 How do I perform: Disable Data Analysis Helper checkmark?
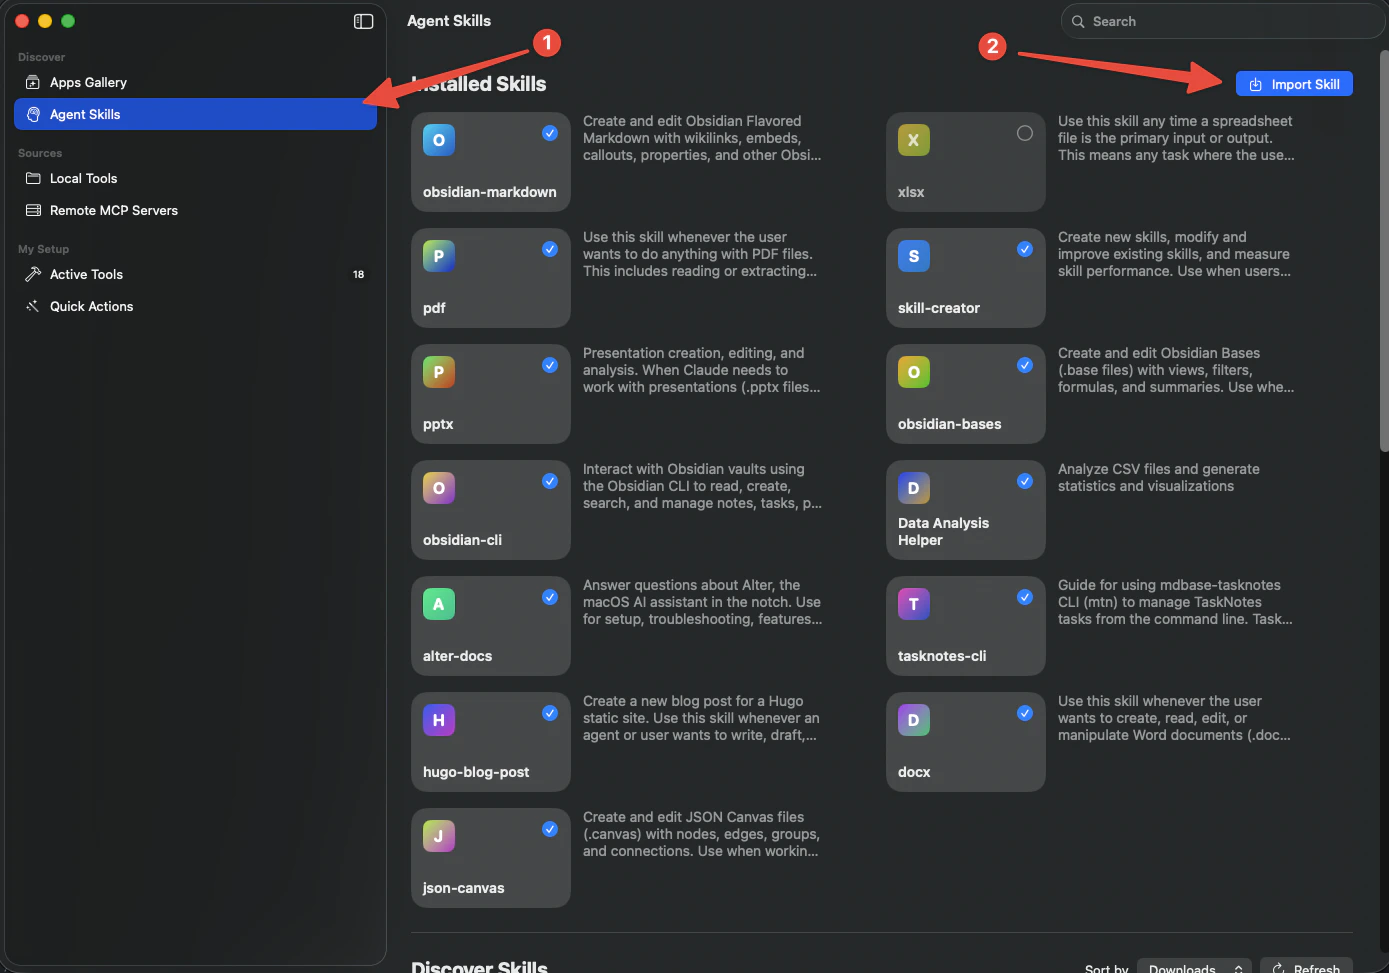pos(1025,481)
